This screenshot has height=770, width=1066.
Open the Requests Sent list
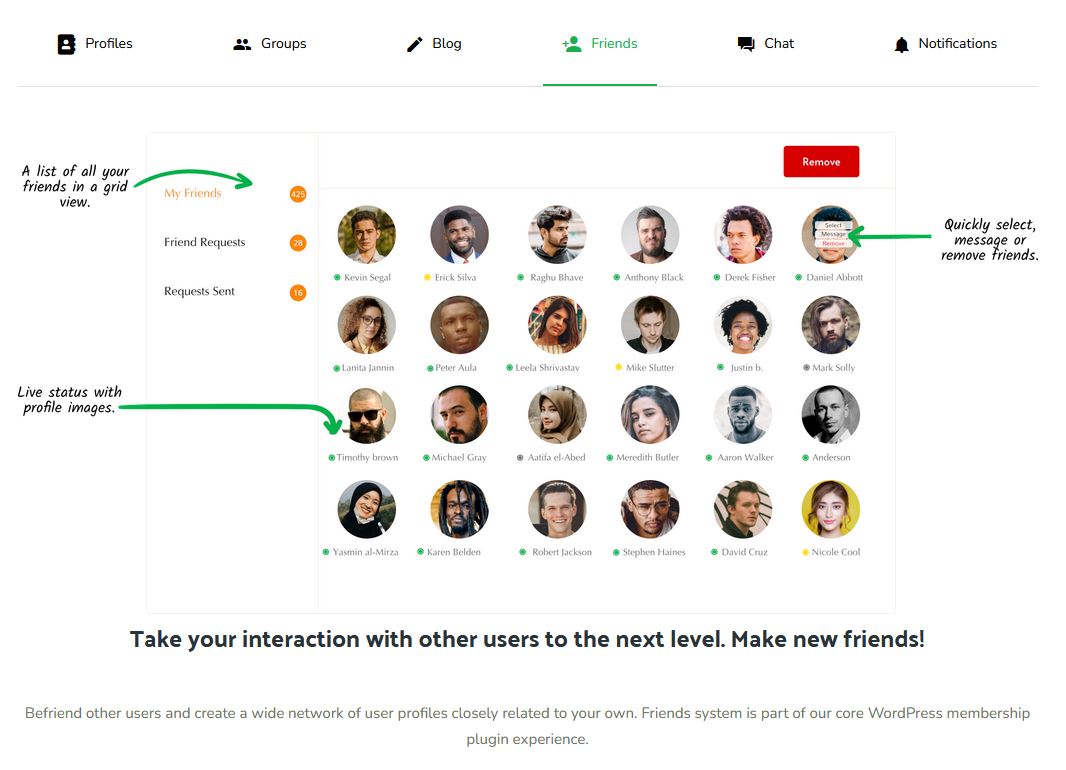(x=199, y=291)
